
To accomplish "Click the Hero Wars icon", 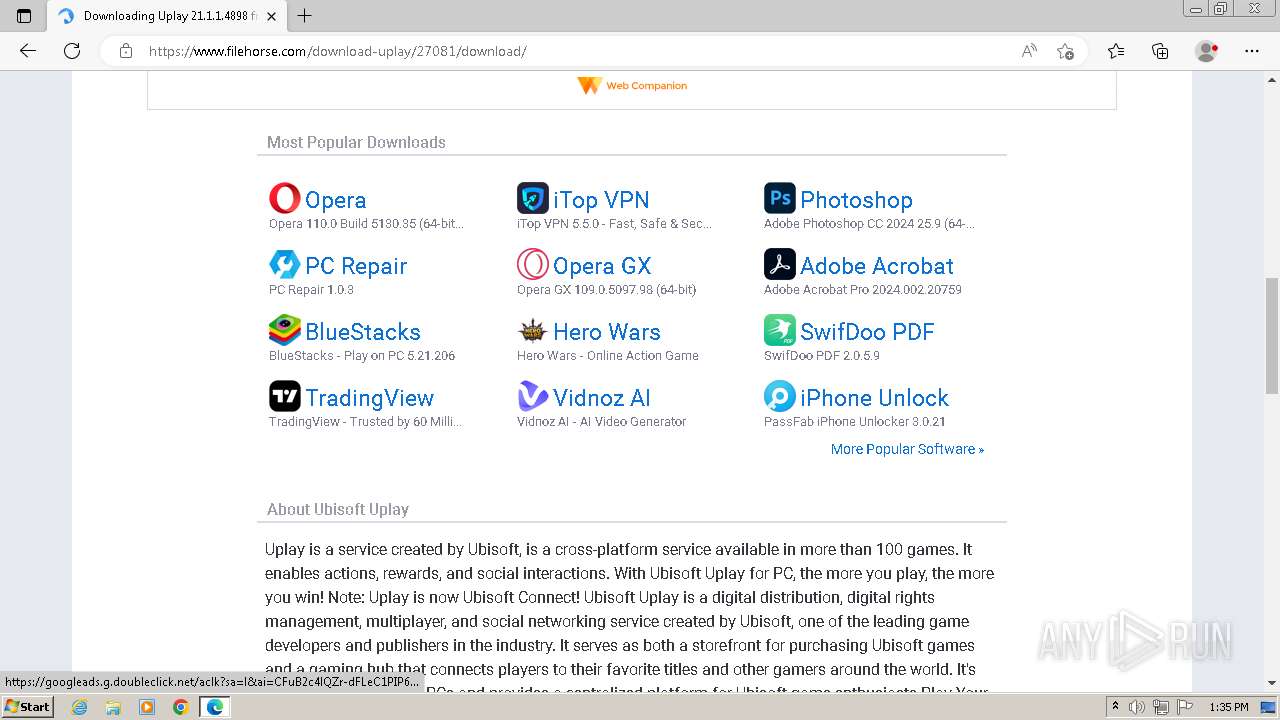I will pyautogui.click(x=532, y=330).
